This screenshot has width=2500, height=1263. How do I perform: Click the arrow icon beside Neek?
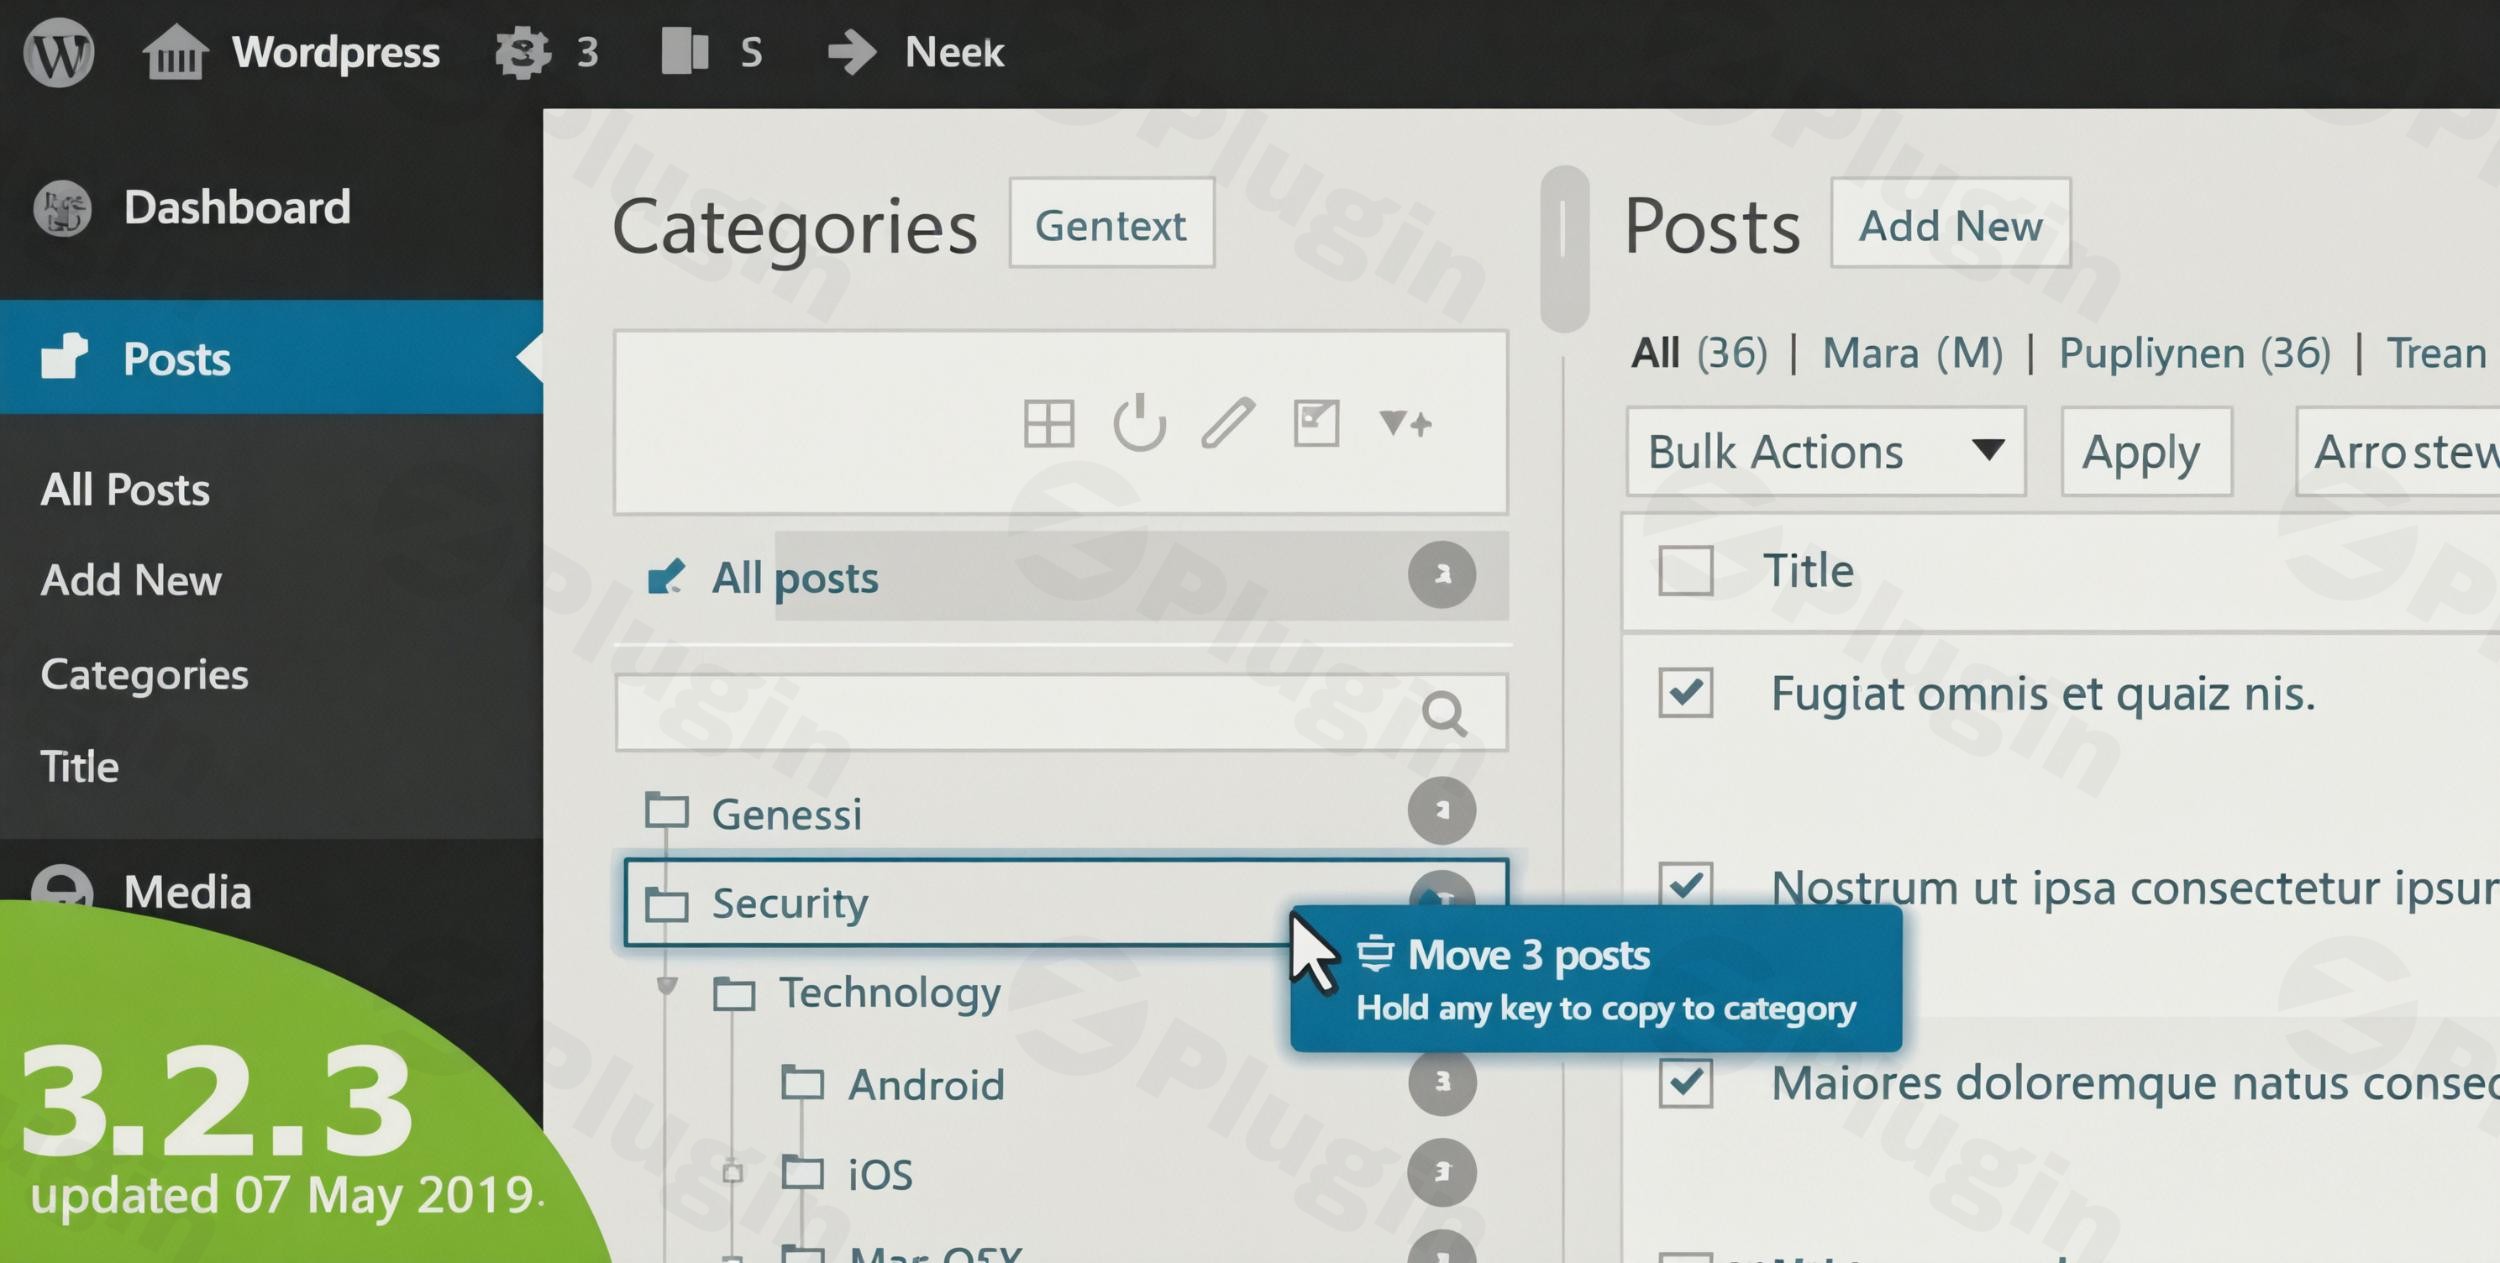pyautogui.click(x=852, y=52)
